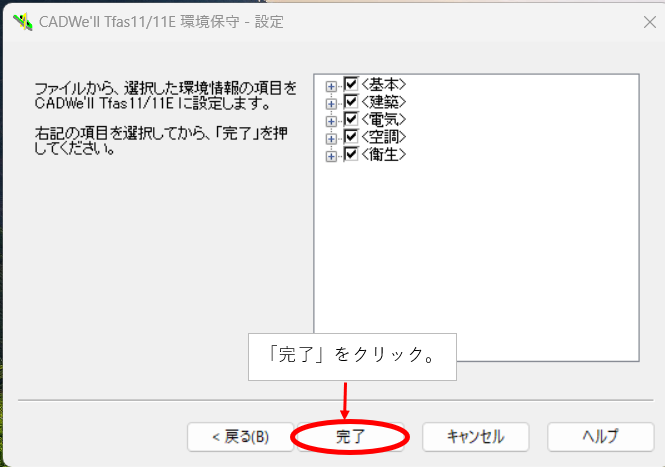Click the 完了 button to finish
The image size is (665, 467).
pos(350,436)
